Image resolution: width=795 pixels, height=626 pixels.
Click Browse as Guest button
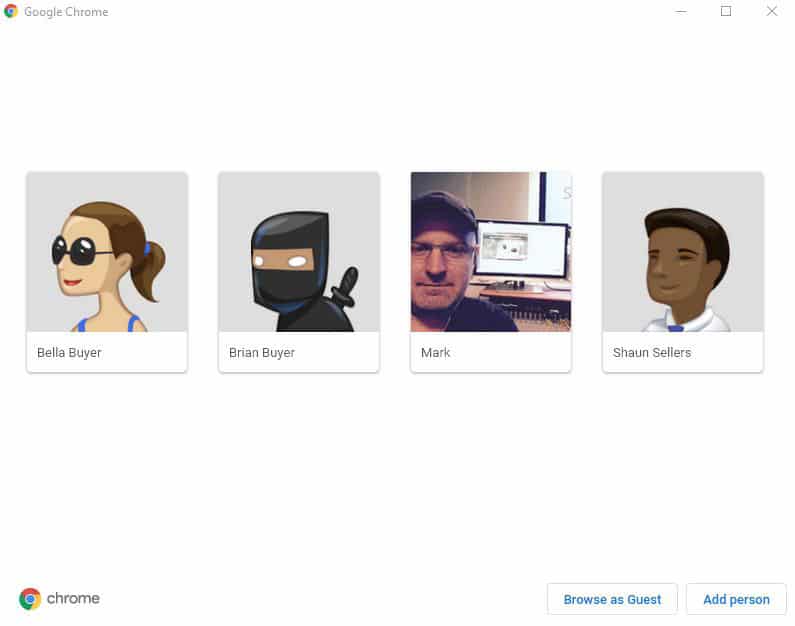(612, 599)
